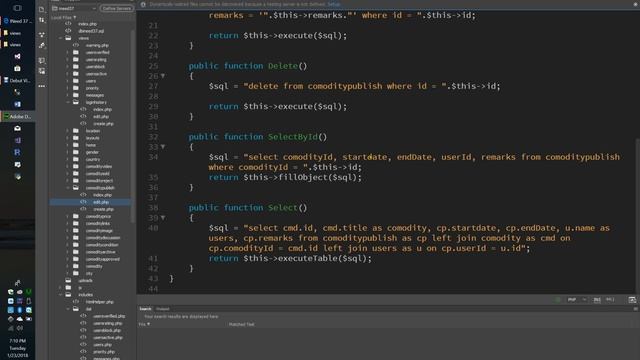640x360 pixels.
Task: Open the R application icon in taskbar
Action: click(17, 152)
